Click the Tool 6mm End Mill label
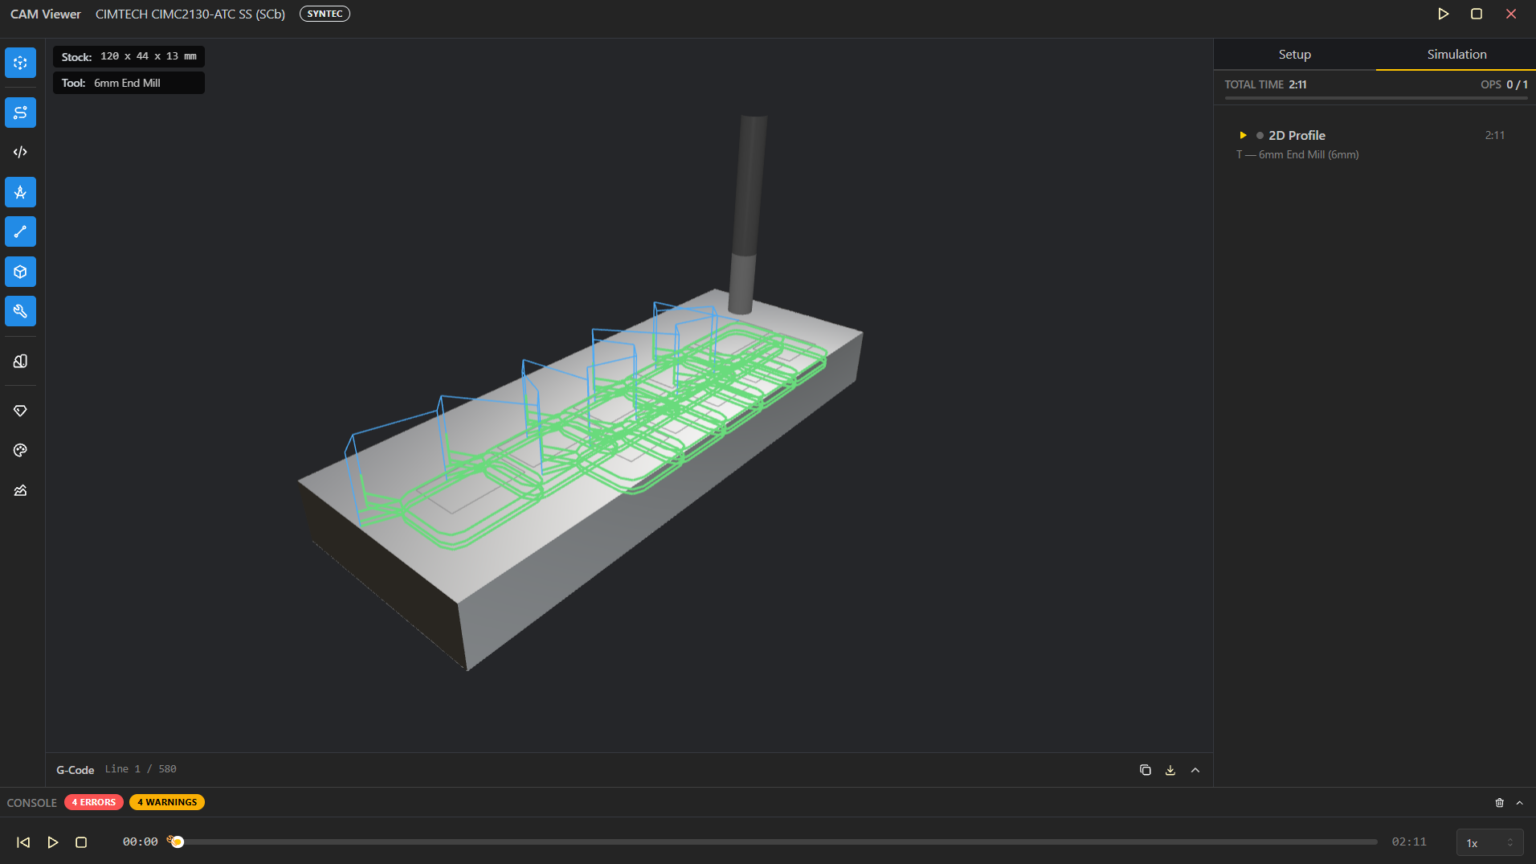1536x864 pixels. click(129, 83)
